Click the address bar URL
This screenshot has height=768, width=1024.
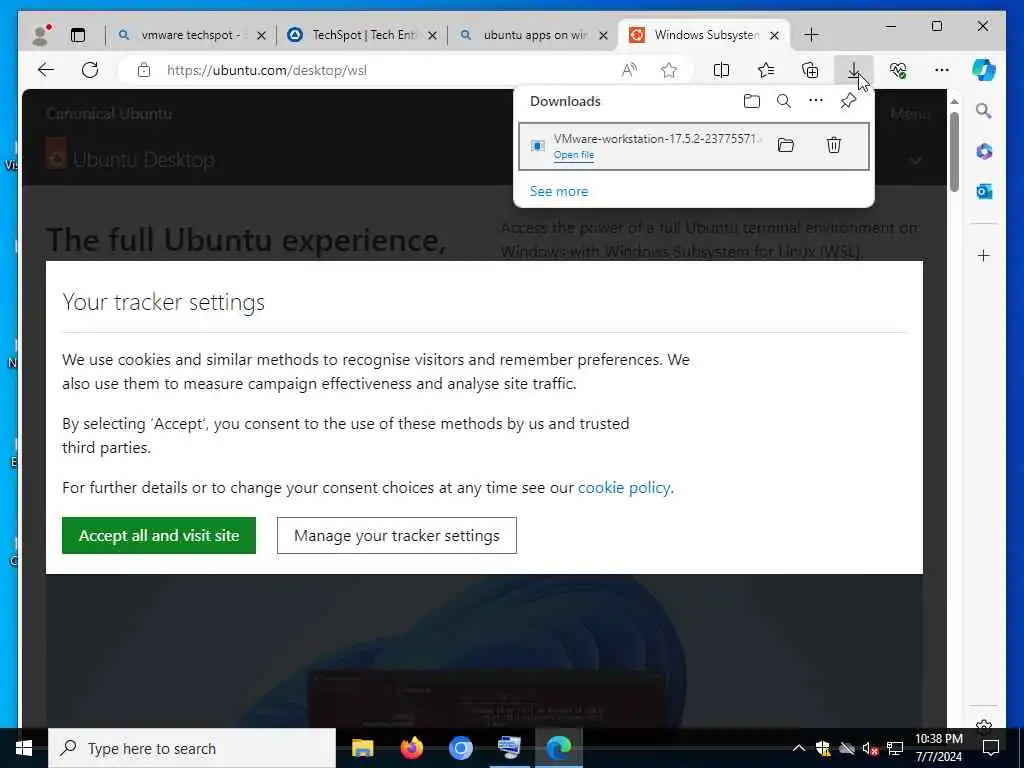(x=266, y=70)
